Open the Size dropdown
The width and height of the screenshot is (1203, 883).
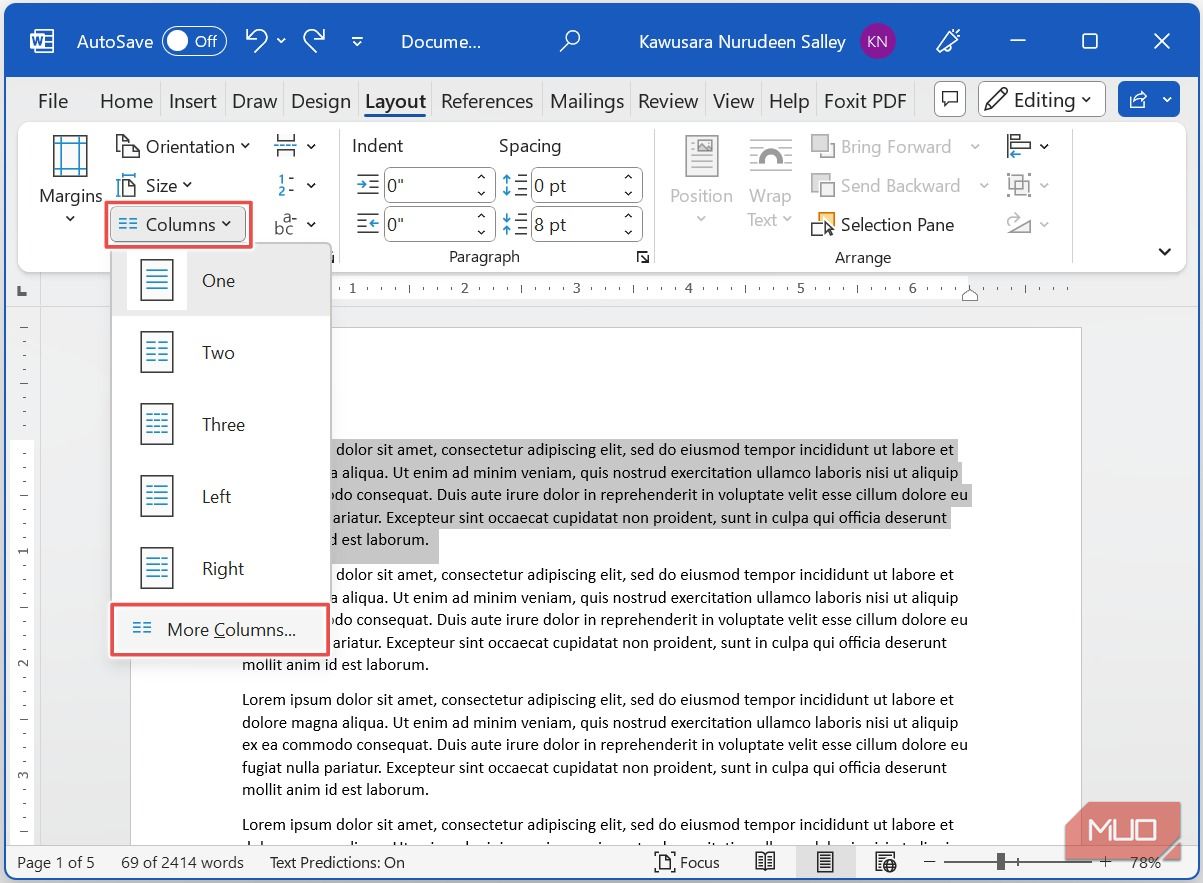(x=166, y=185)
